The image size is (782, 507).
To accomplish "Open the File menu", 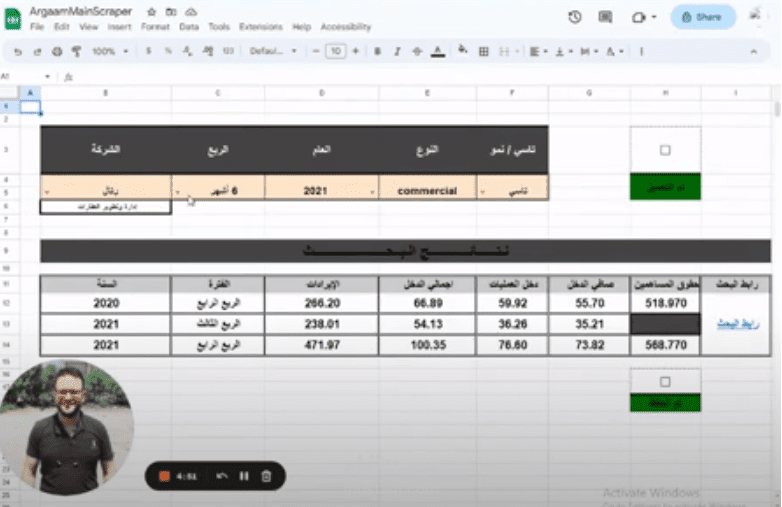I will tap(37, 27).
